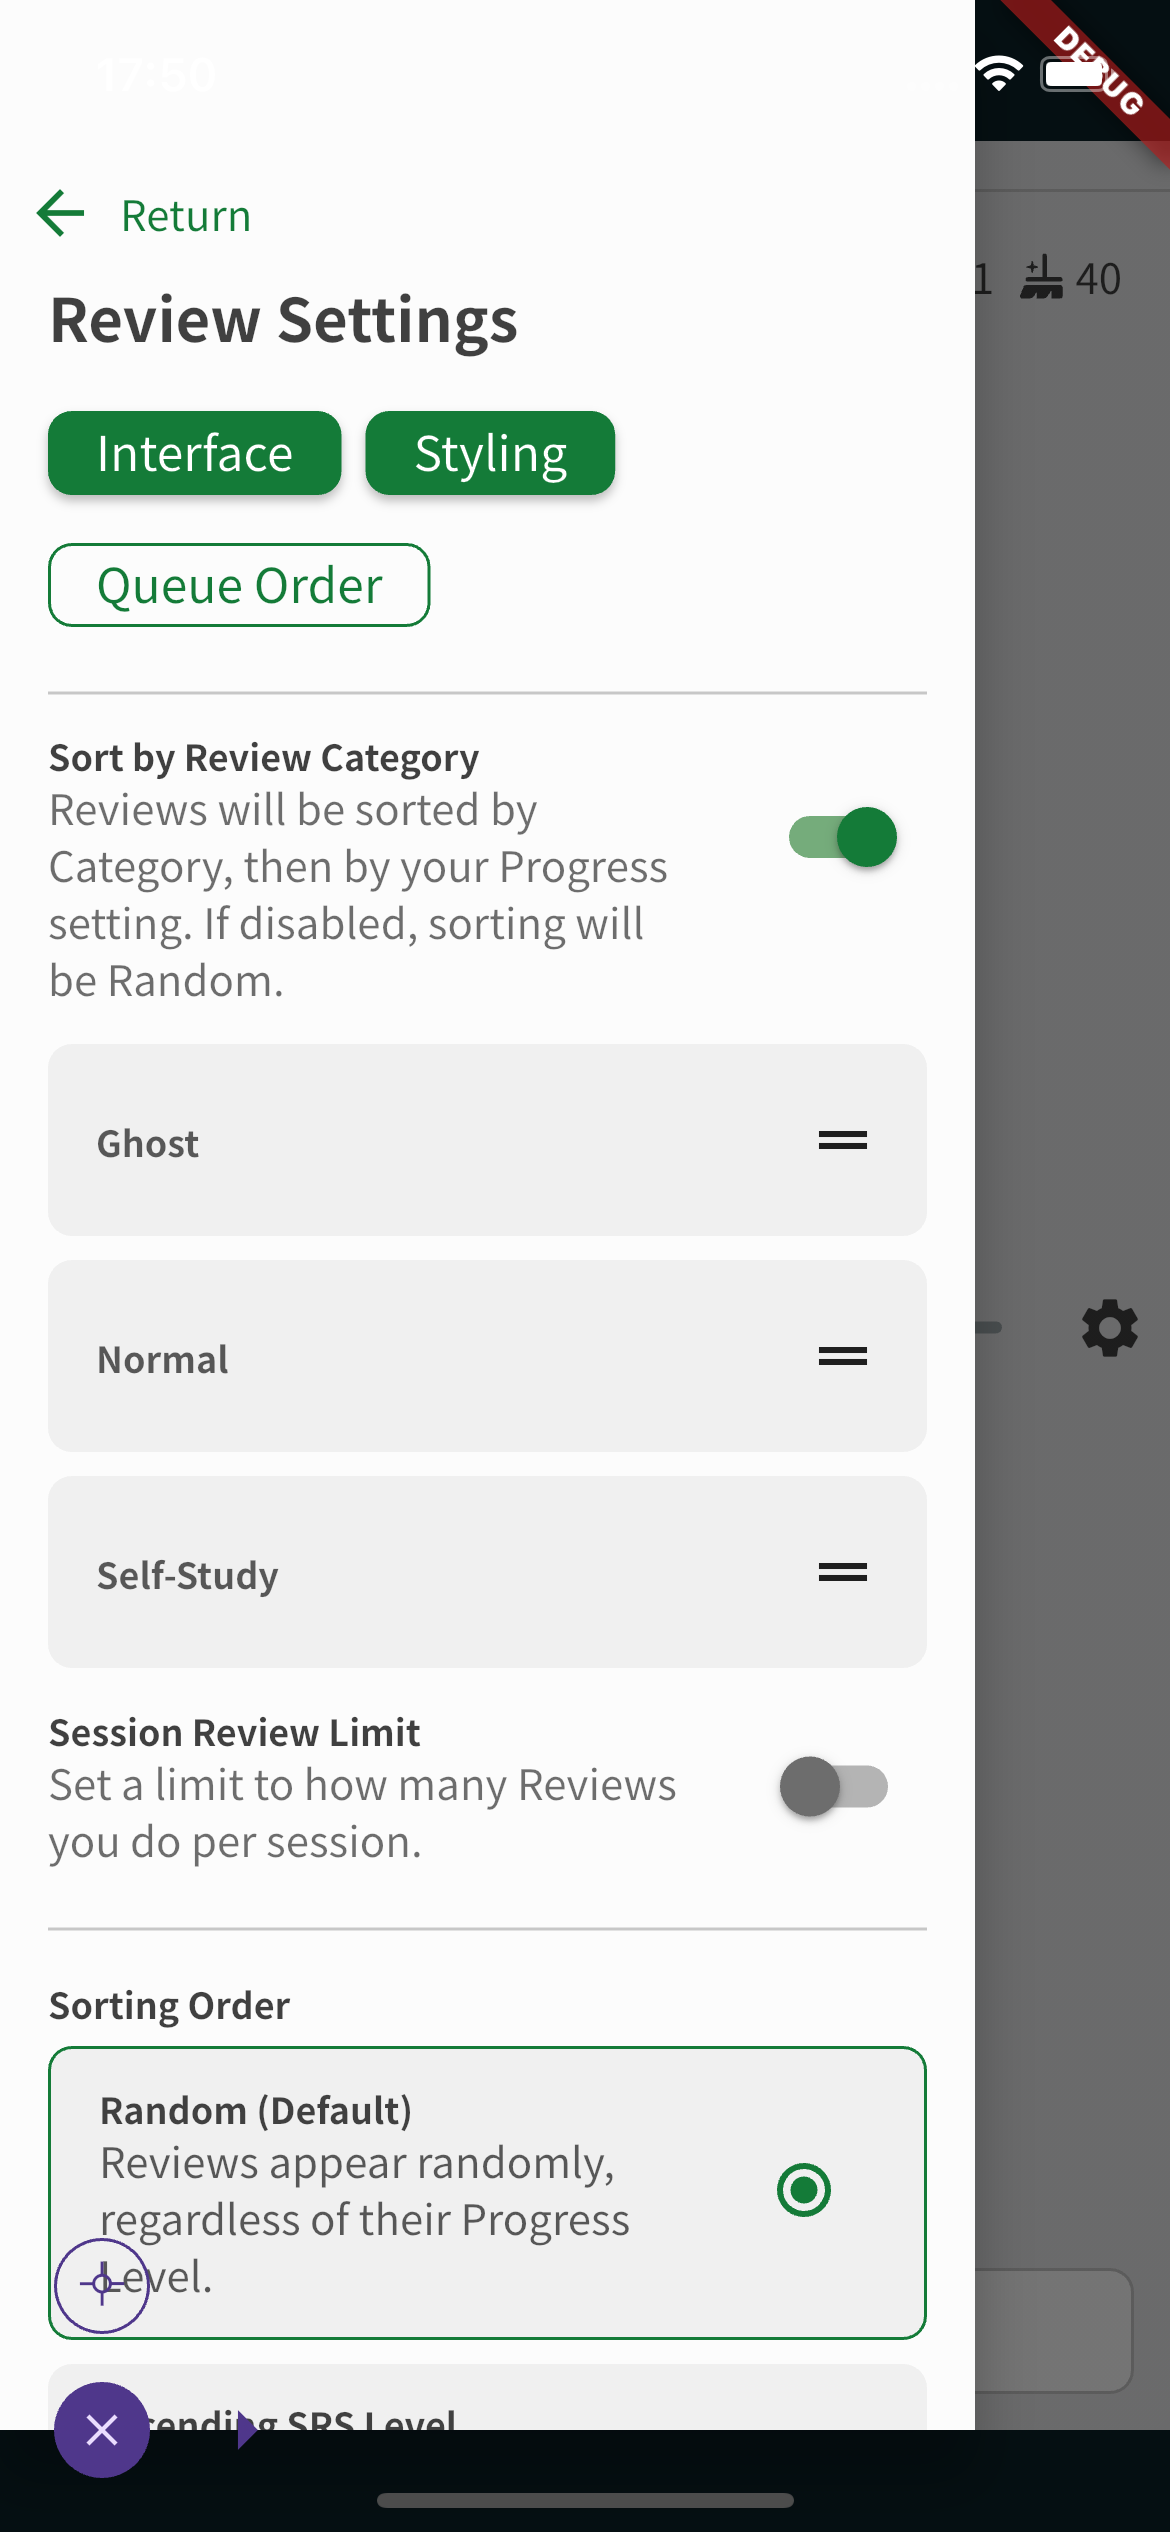Tap the Wi-Fi status icon
The image size is (1170, 2532).
(x=999, y=74)
